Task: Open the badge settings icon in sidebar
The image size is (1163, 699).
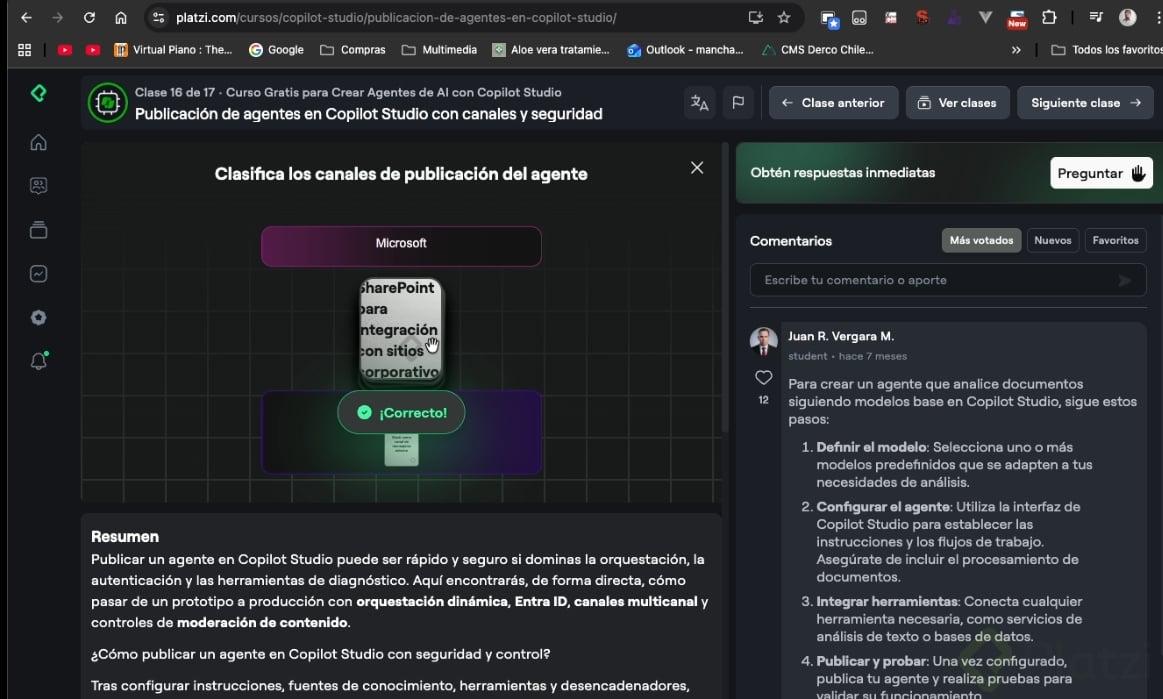Action: pos(39,318)
